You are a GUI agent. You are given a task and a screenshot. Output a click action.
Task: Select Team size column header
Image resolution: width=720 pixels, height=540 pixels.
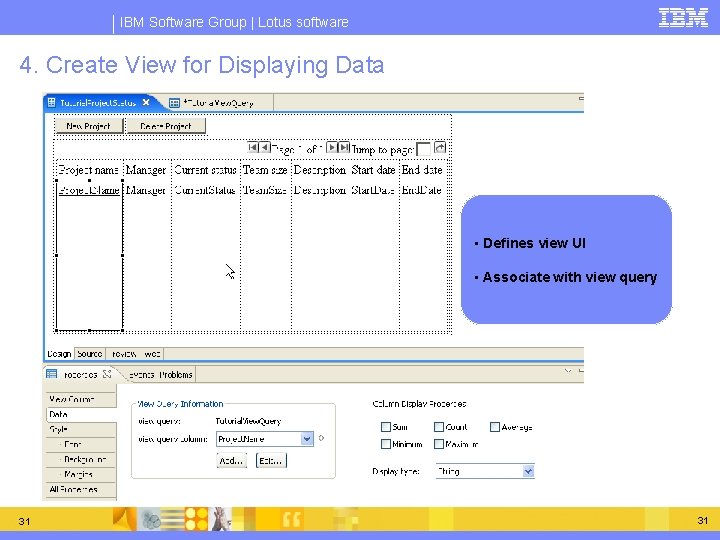click(x=265, y=170)
